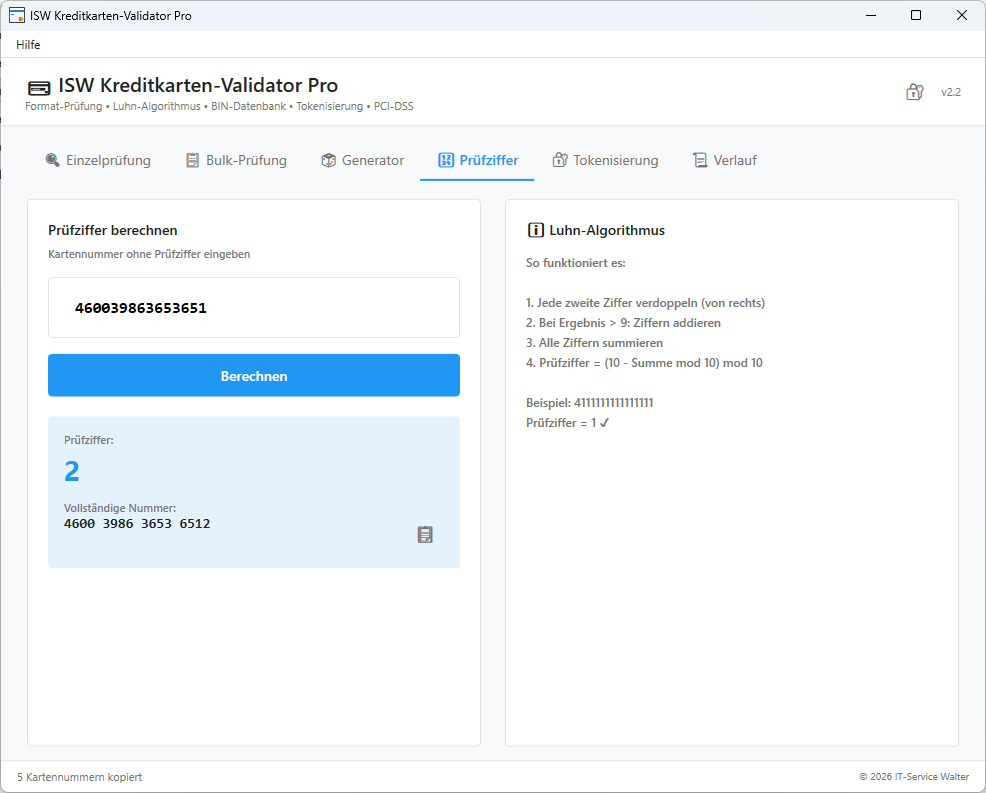This screenshot has width=986, height=793.
Task: Click the magnifier icon for Einzelprüfung
Action: coord(52,160)
